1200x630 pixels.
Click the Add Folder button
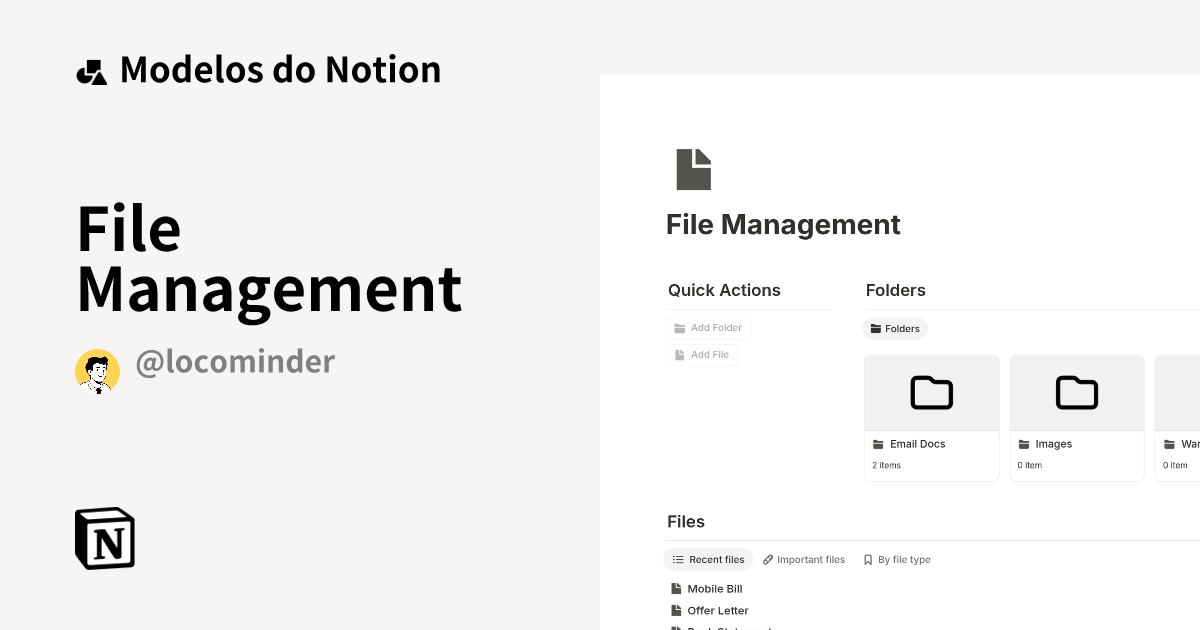709,327
